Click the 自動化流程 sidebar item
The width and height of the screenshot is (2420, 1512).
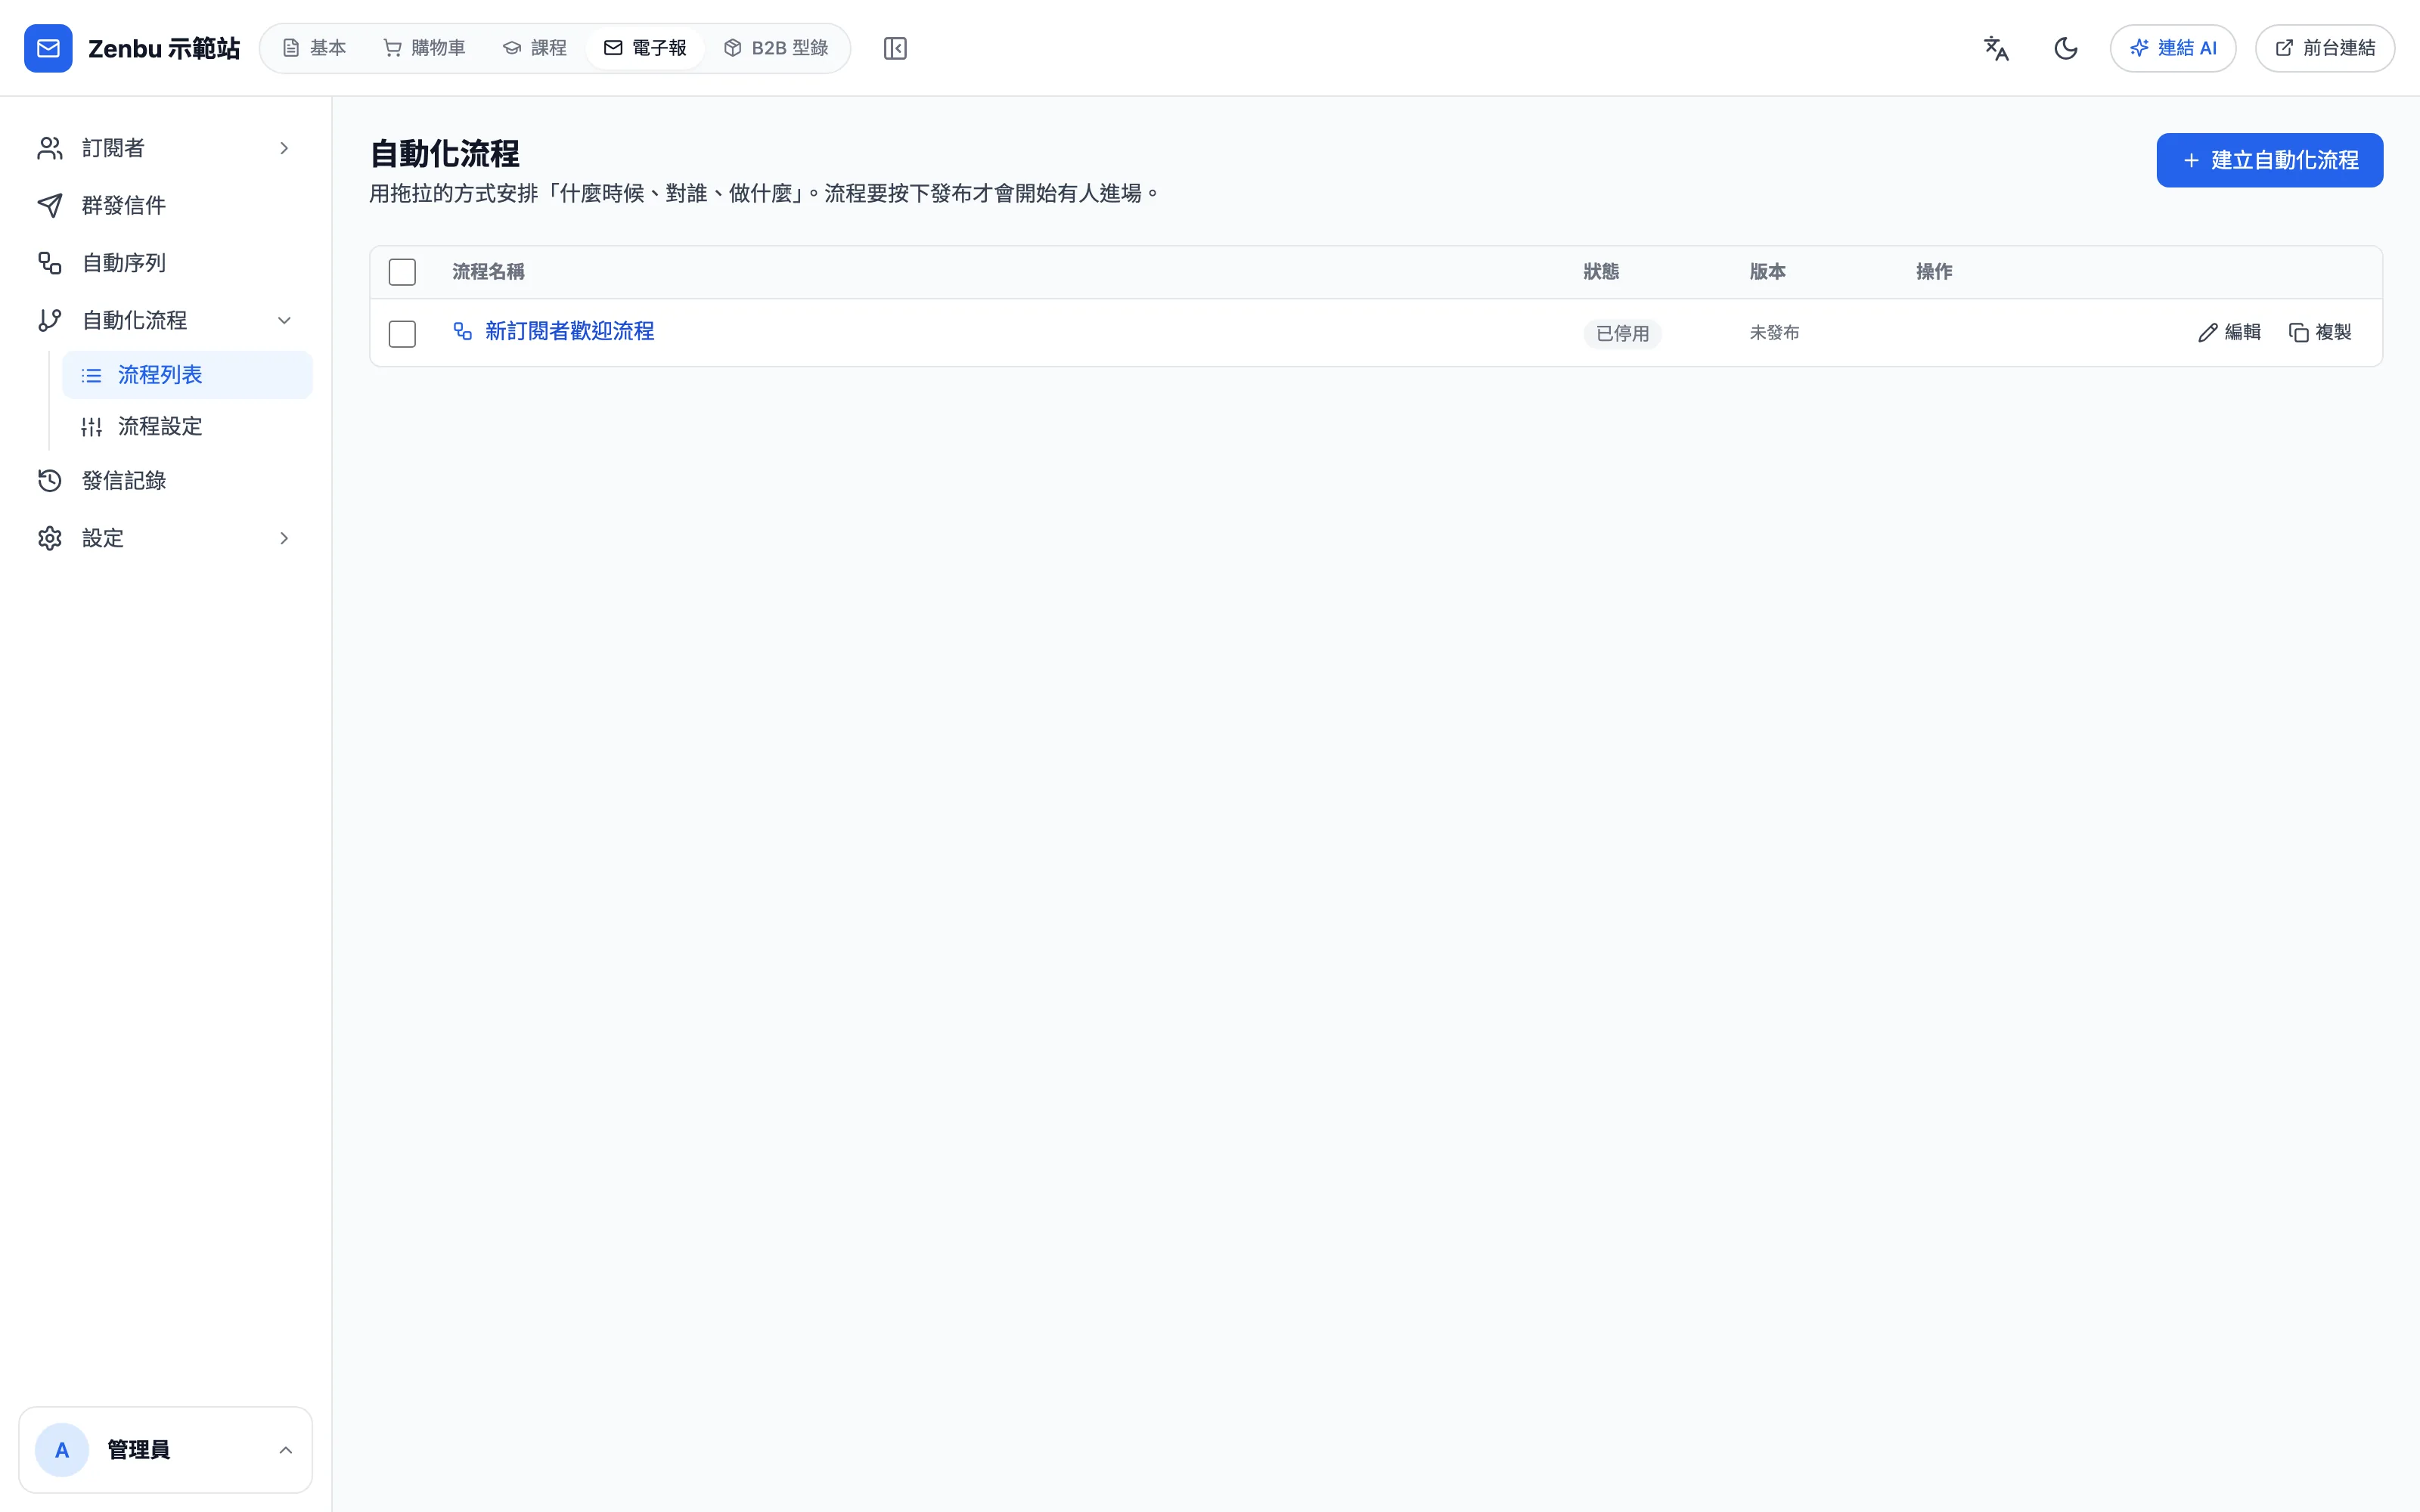[165, 320]
